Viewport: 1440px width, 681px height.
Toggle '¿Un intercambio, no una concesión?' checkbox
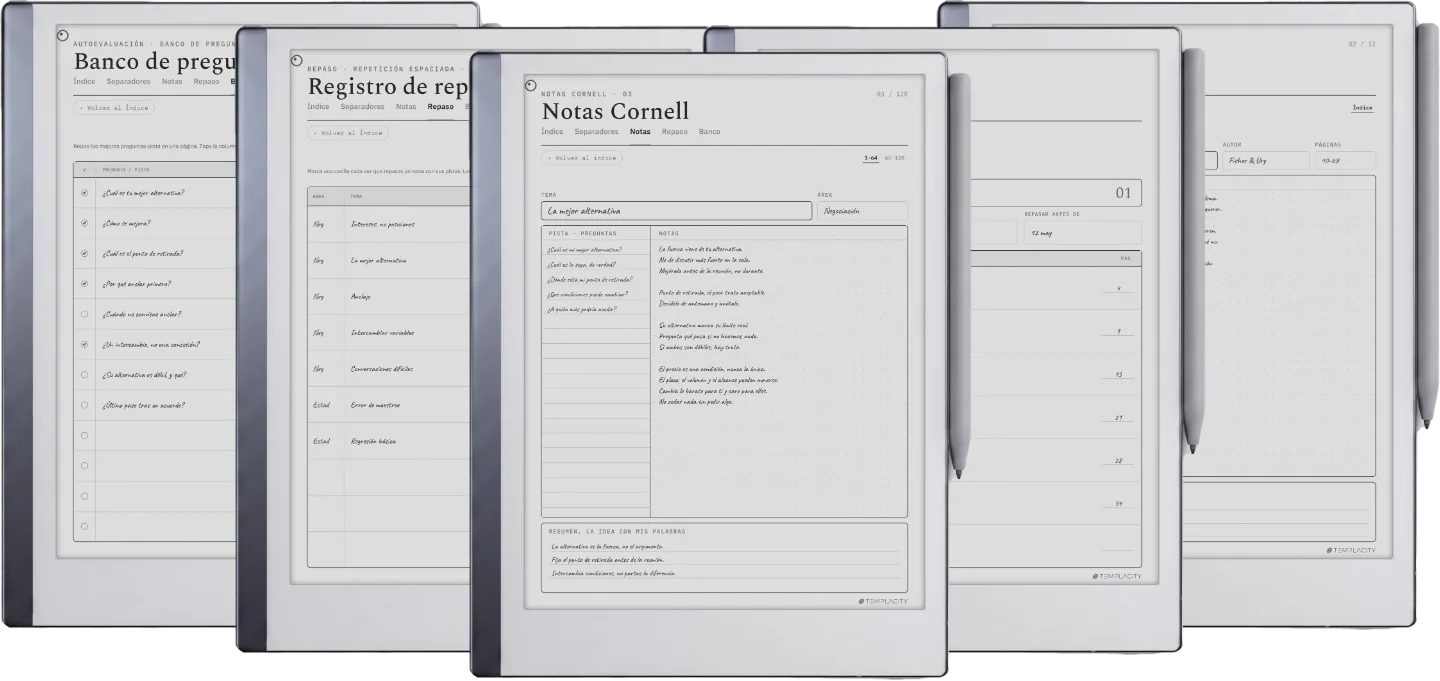[x=84, y=344]
